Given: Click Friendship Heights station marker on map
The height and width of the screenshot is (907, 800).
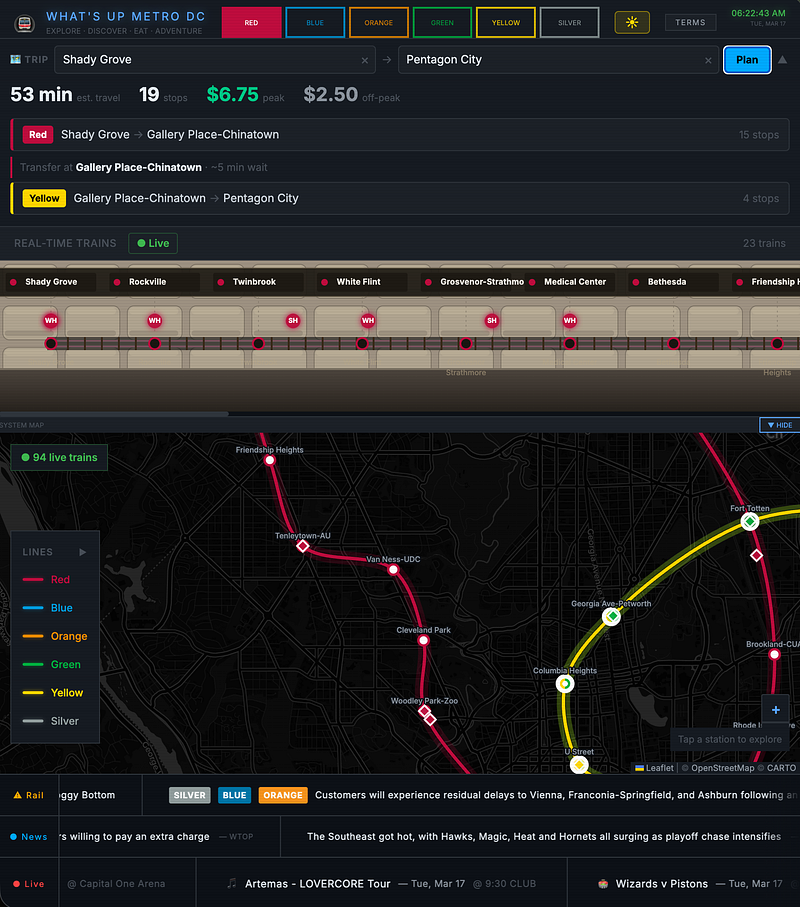Looking at the screenshot, I should pos(270,460).
